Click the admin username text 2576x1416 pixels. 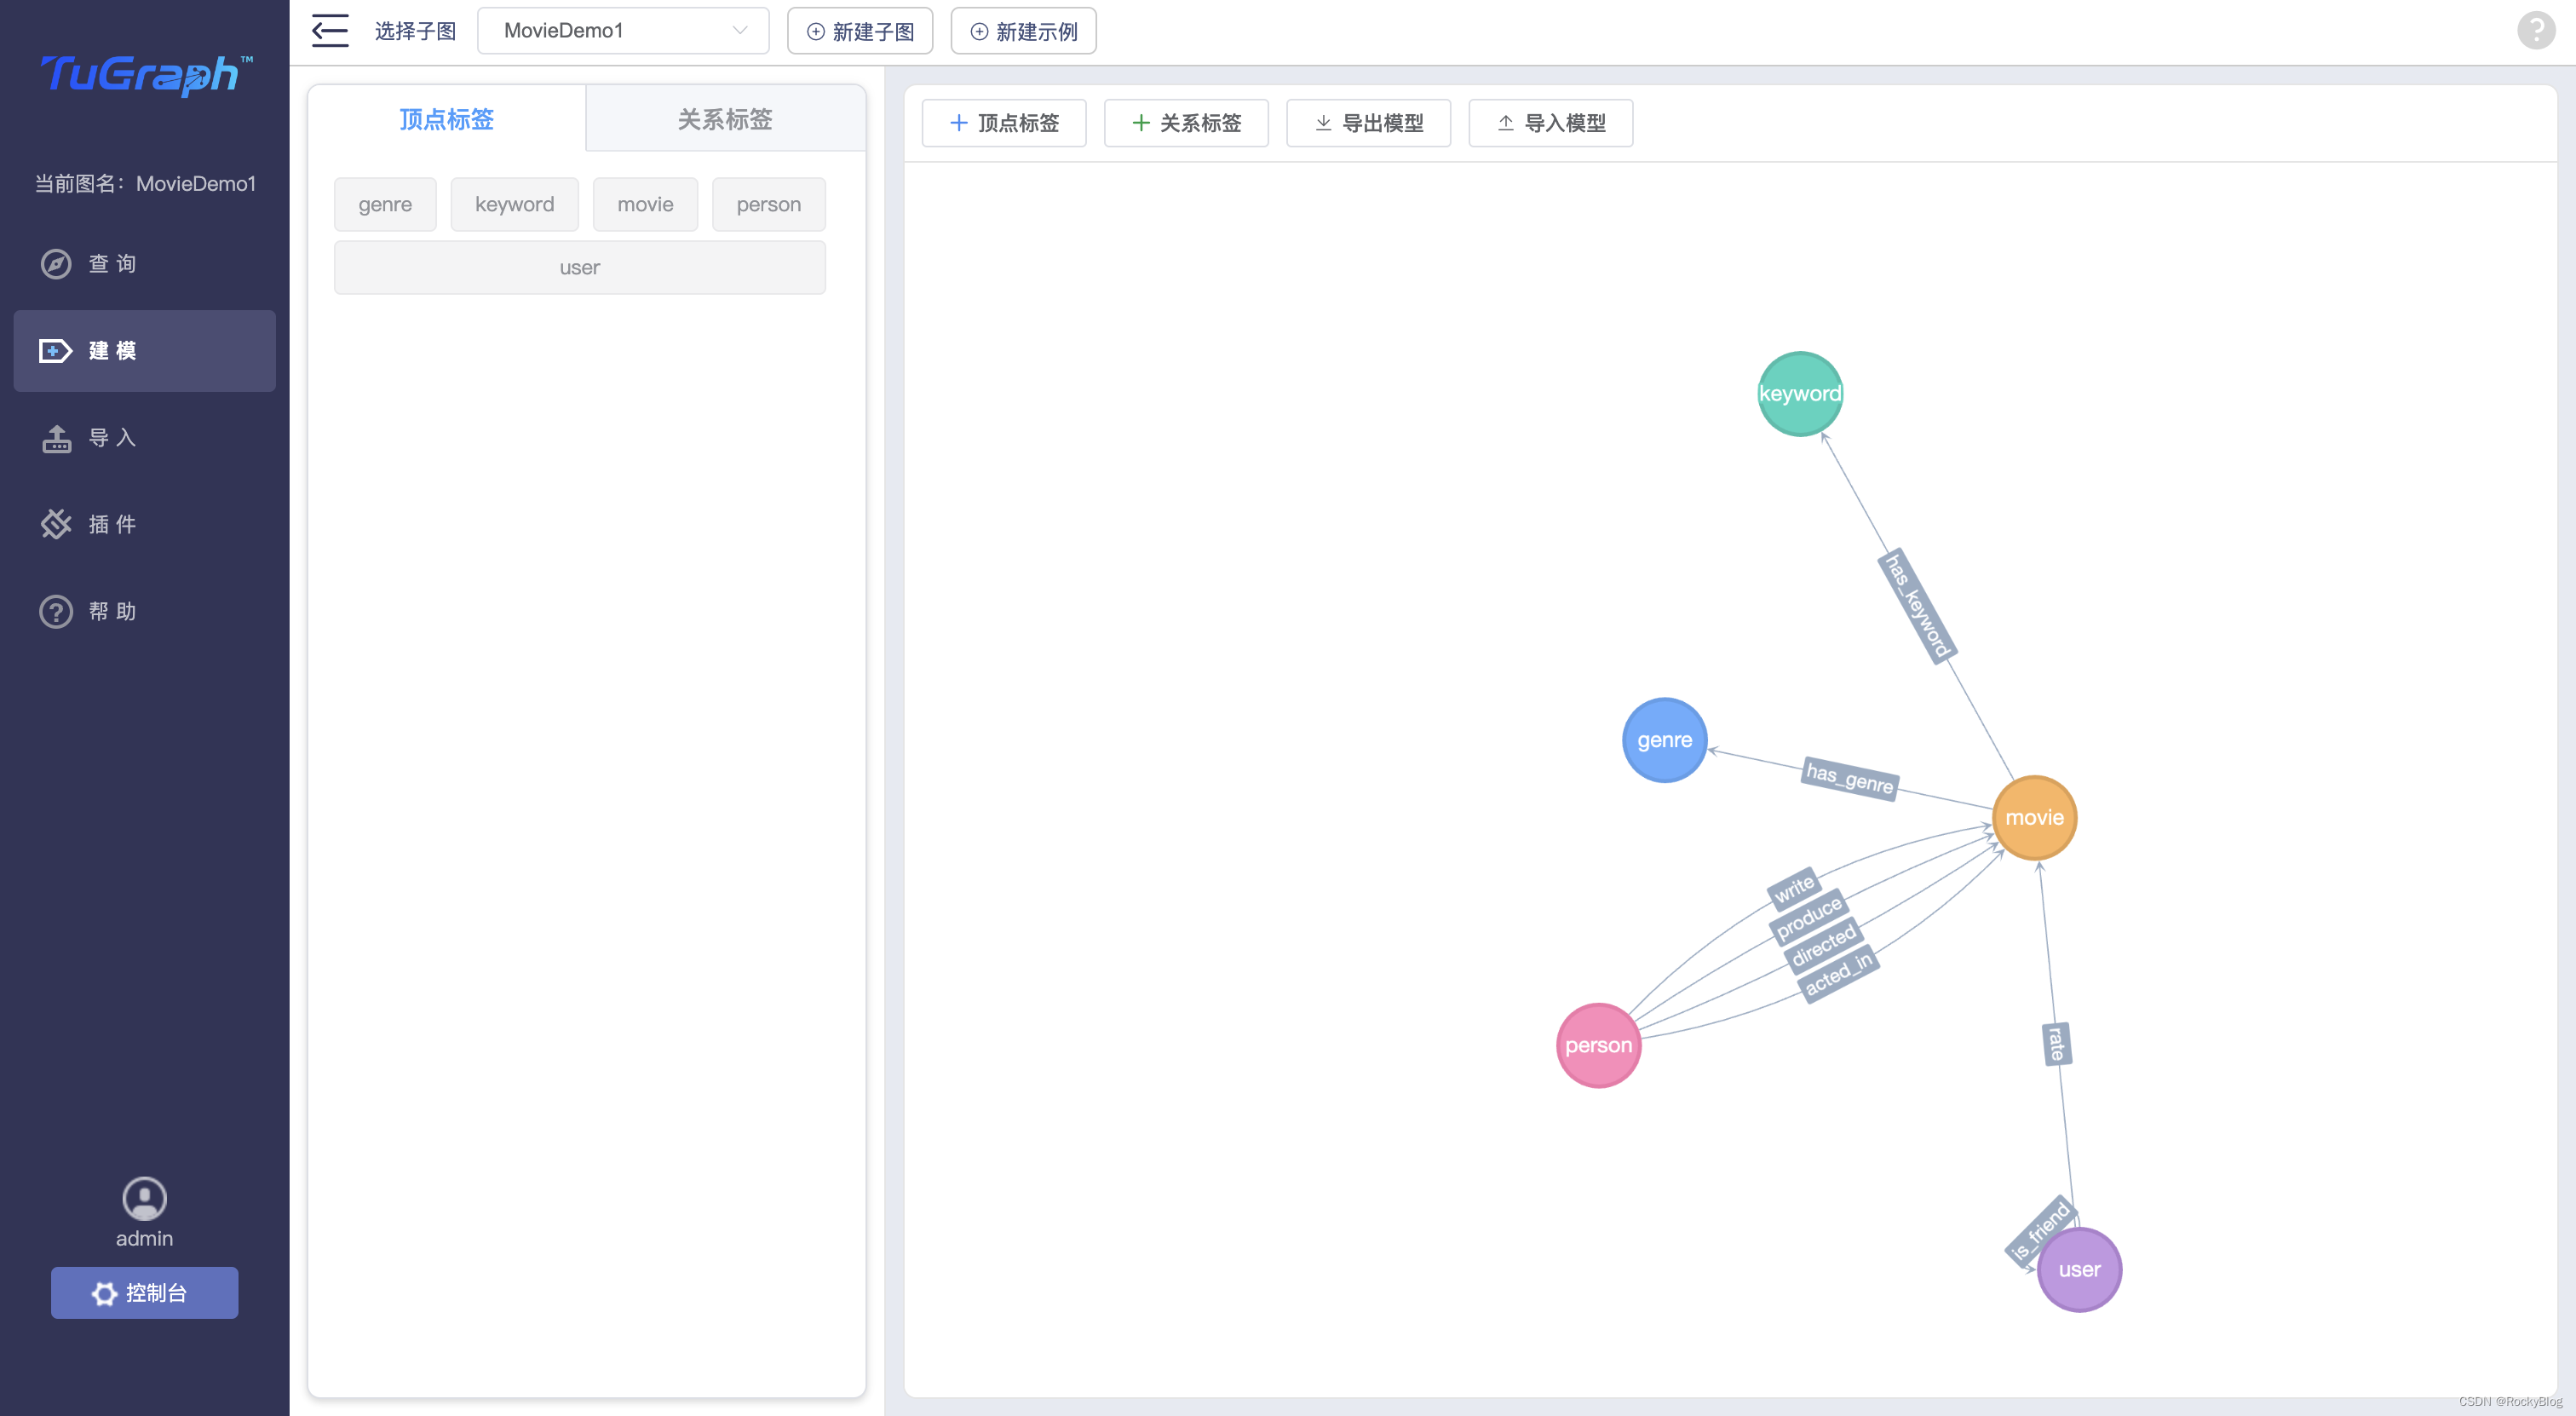(x=144, y=1239)
